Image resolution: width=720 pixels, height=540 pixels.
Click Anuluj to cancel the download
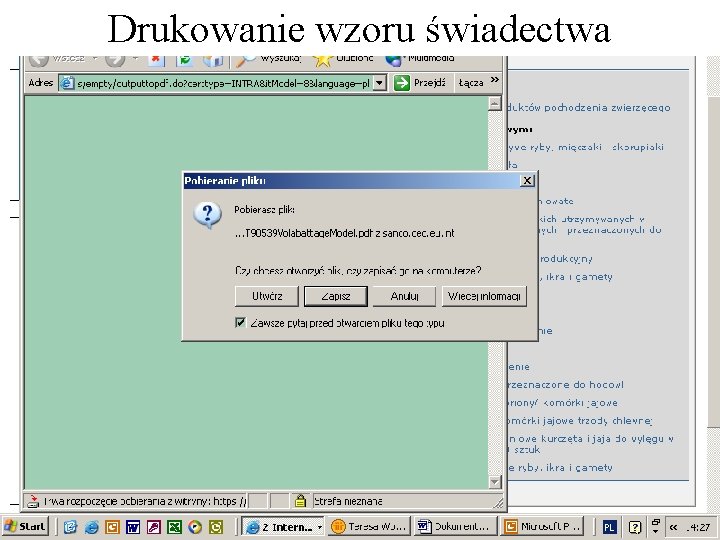point(404,296)
